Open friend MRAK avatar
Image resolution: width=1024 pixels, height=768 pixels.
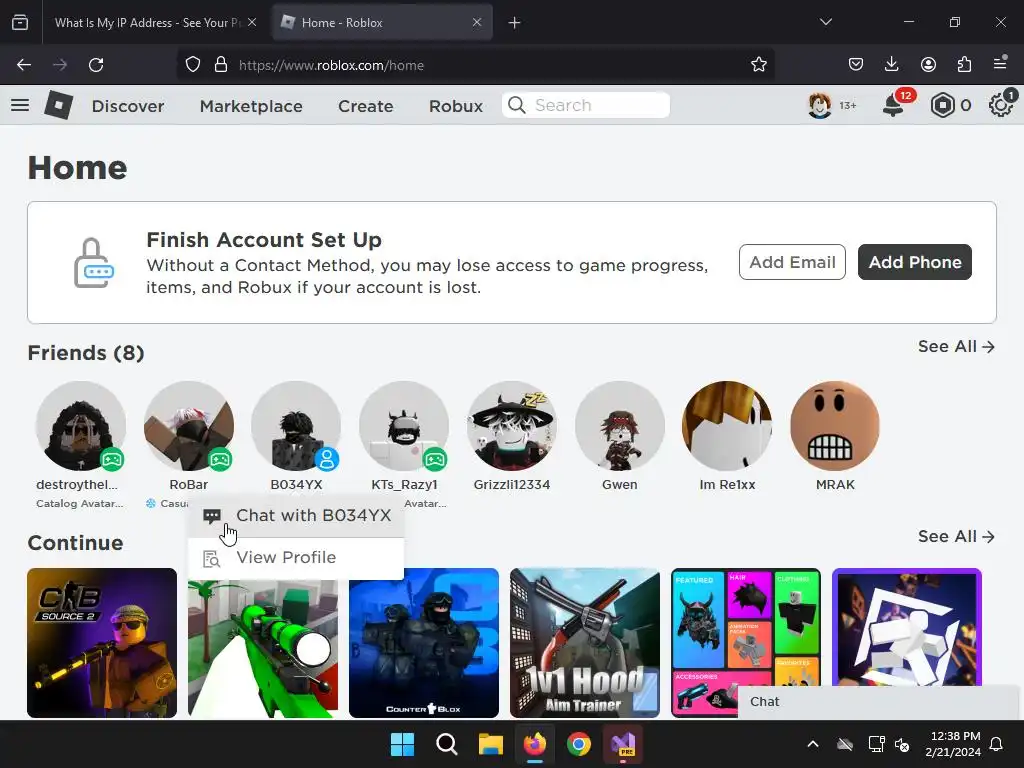835,426
